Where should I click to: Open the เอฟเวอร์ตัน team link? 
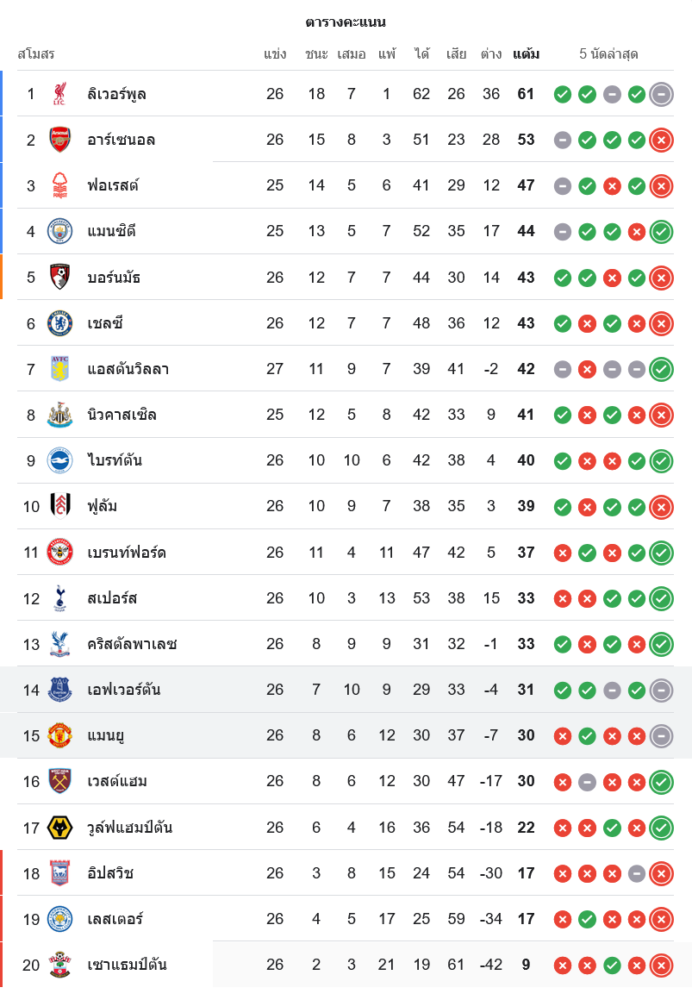coord(124,690)
